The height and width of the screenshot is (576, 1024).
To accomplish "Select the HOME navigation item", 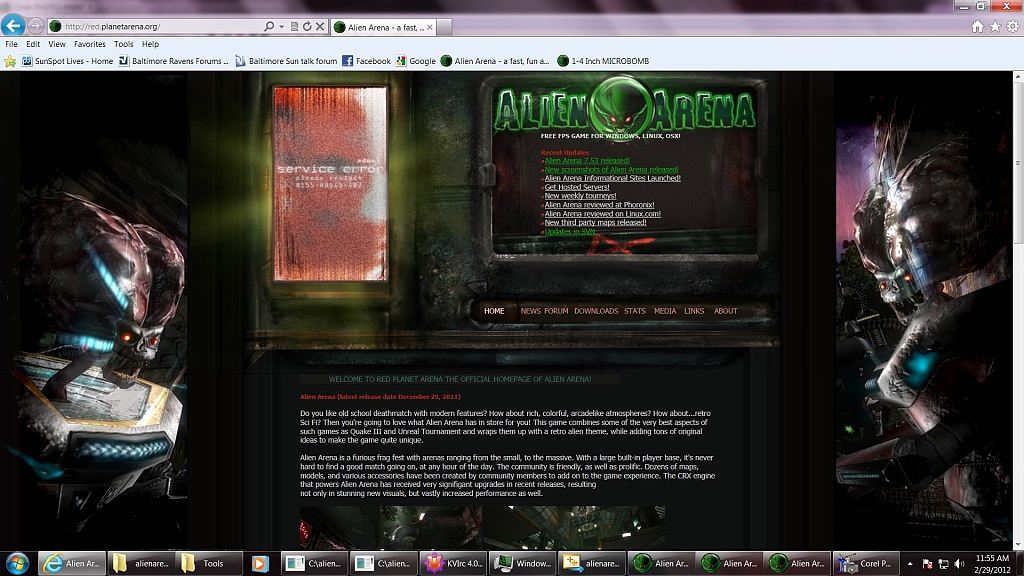I will click(x=494, y=312).
